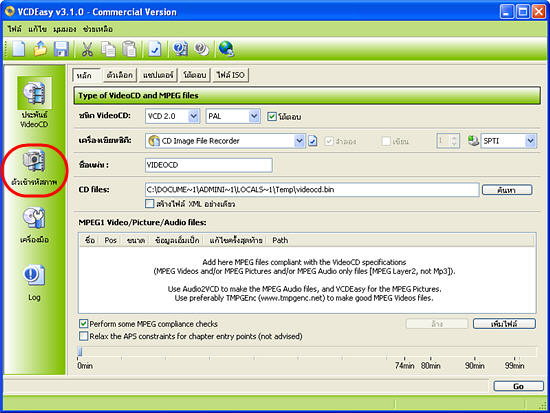Click the Open project folder icon

(x=40, y=49)
